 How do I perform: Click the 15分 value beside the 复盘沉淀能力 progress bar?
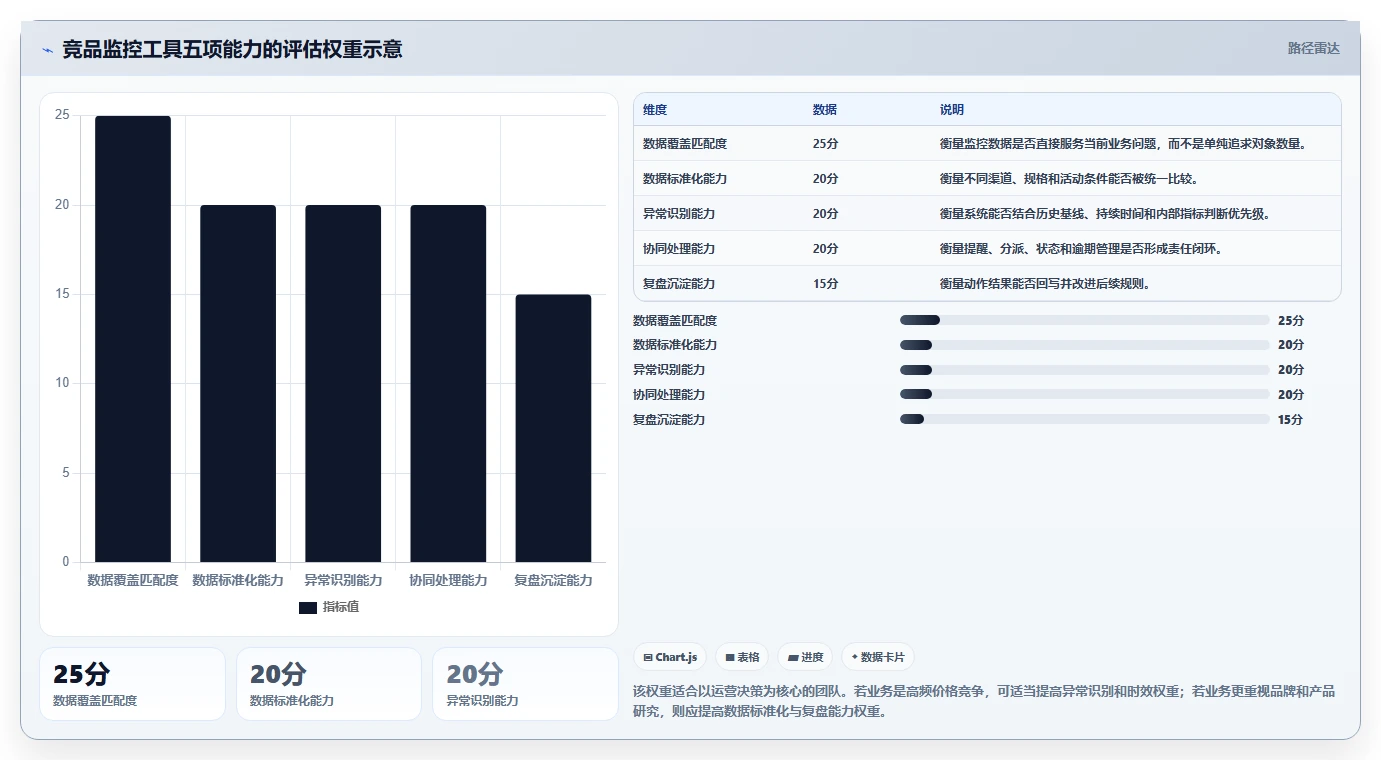tap(1290, 420)
